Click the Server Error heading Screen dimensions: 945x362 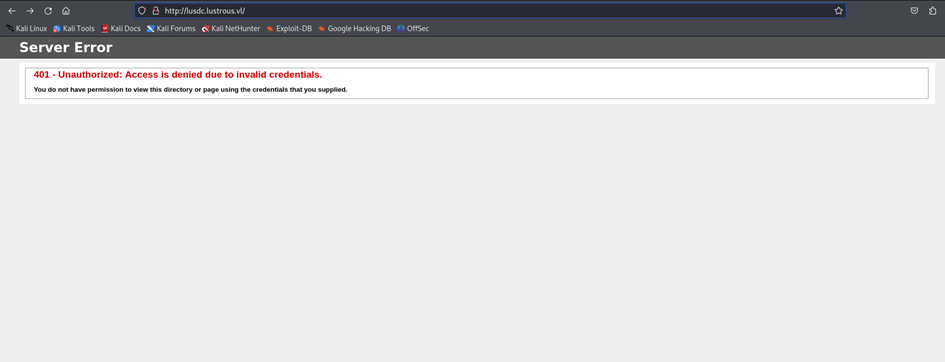coord(66,48)
